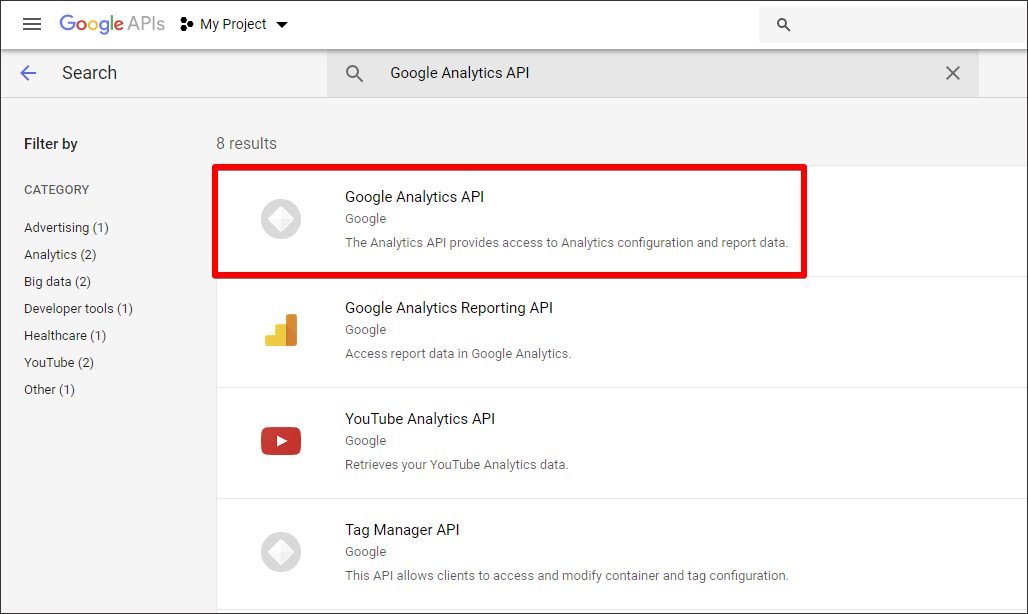Go back using the blue arrow
The height and width of the screenshot is (614, 1028).
click(28, 73)
